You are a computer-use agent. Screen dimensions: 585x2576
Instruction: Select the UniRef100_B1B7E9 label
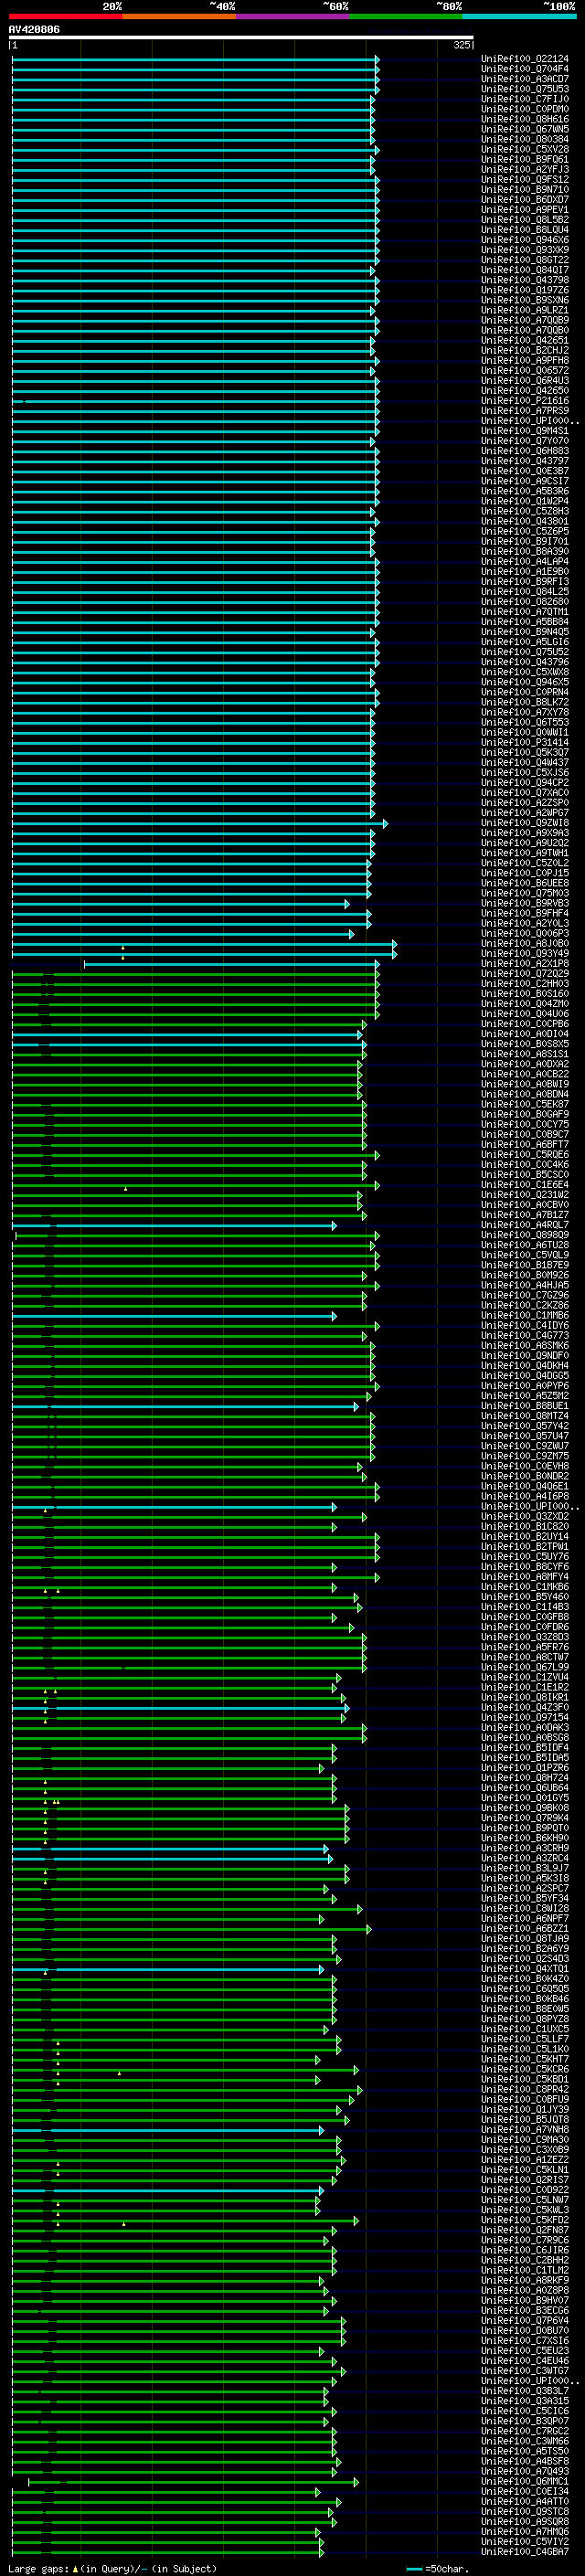pos(525,1265)
